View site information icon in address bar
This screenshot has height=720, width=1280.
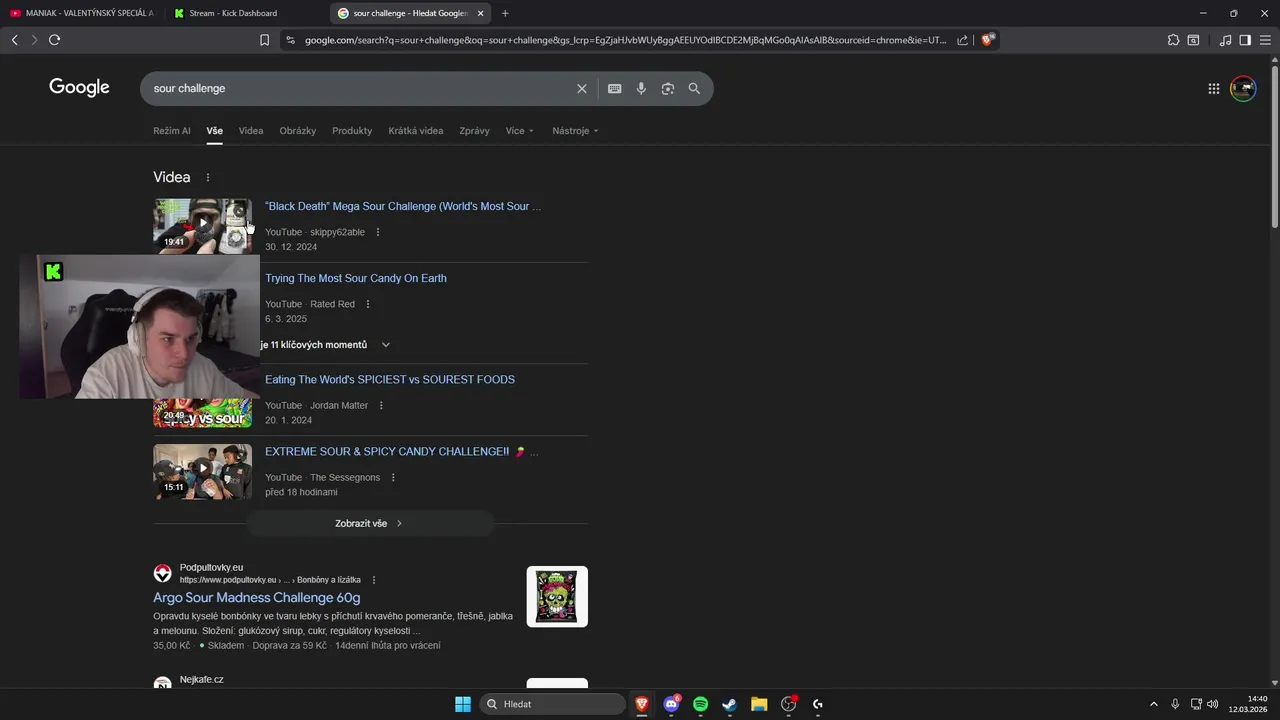tap(290, 40)
